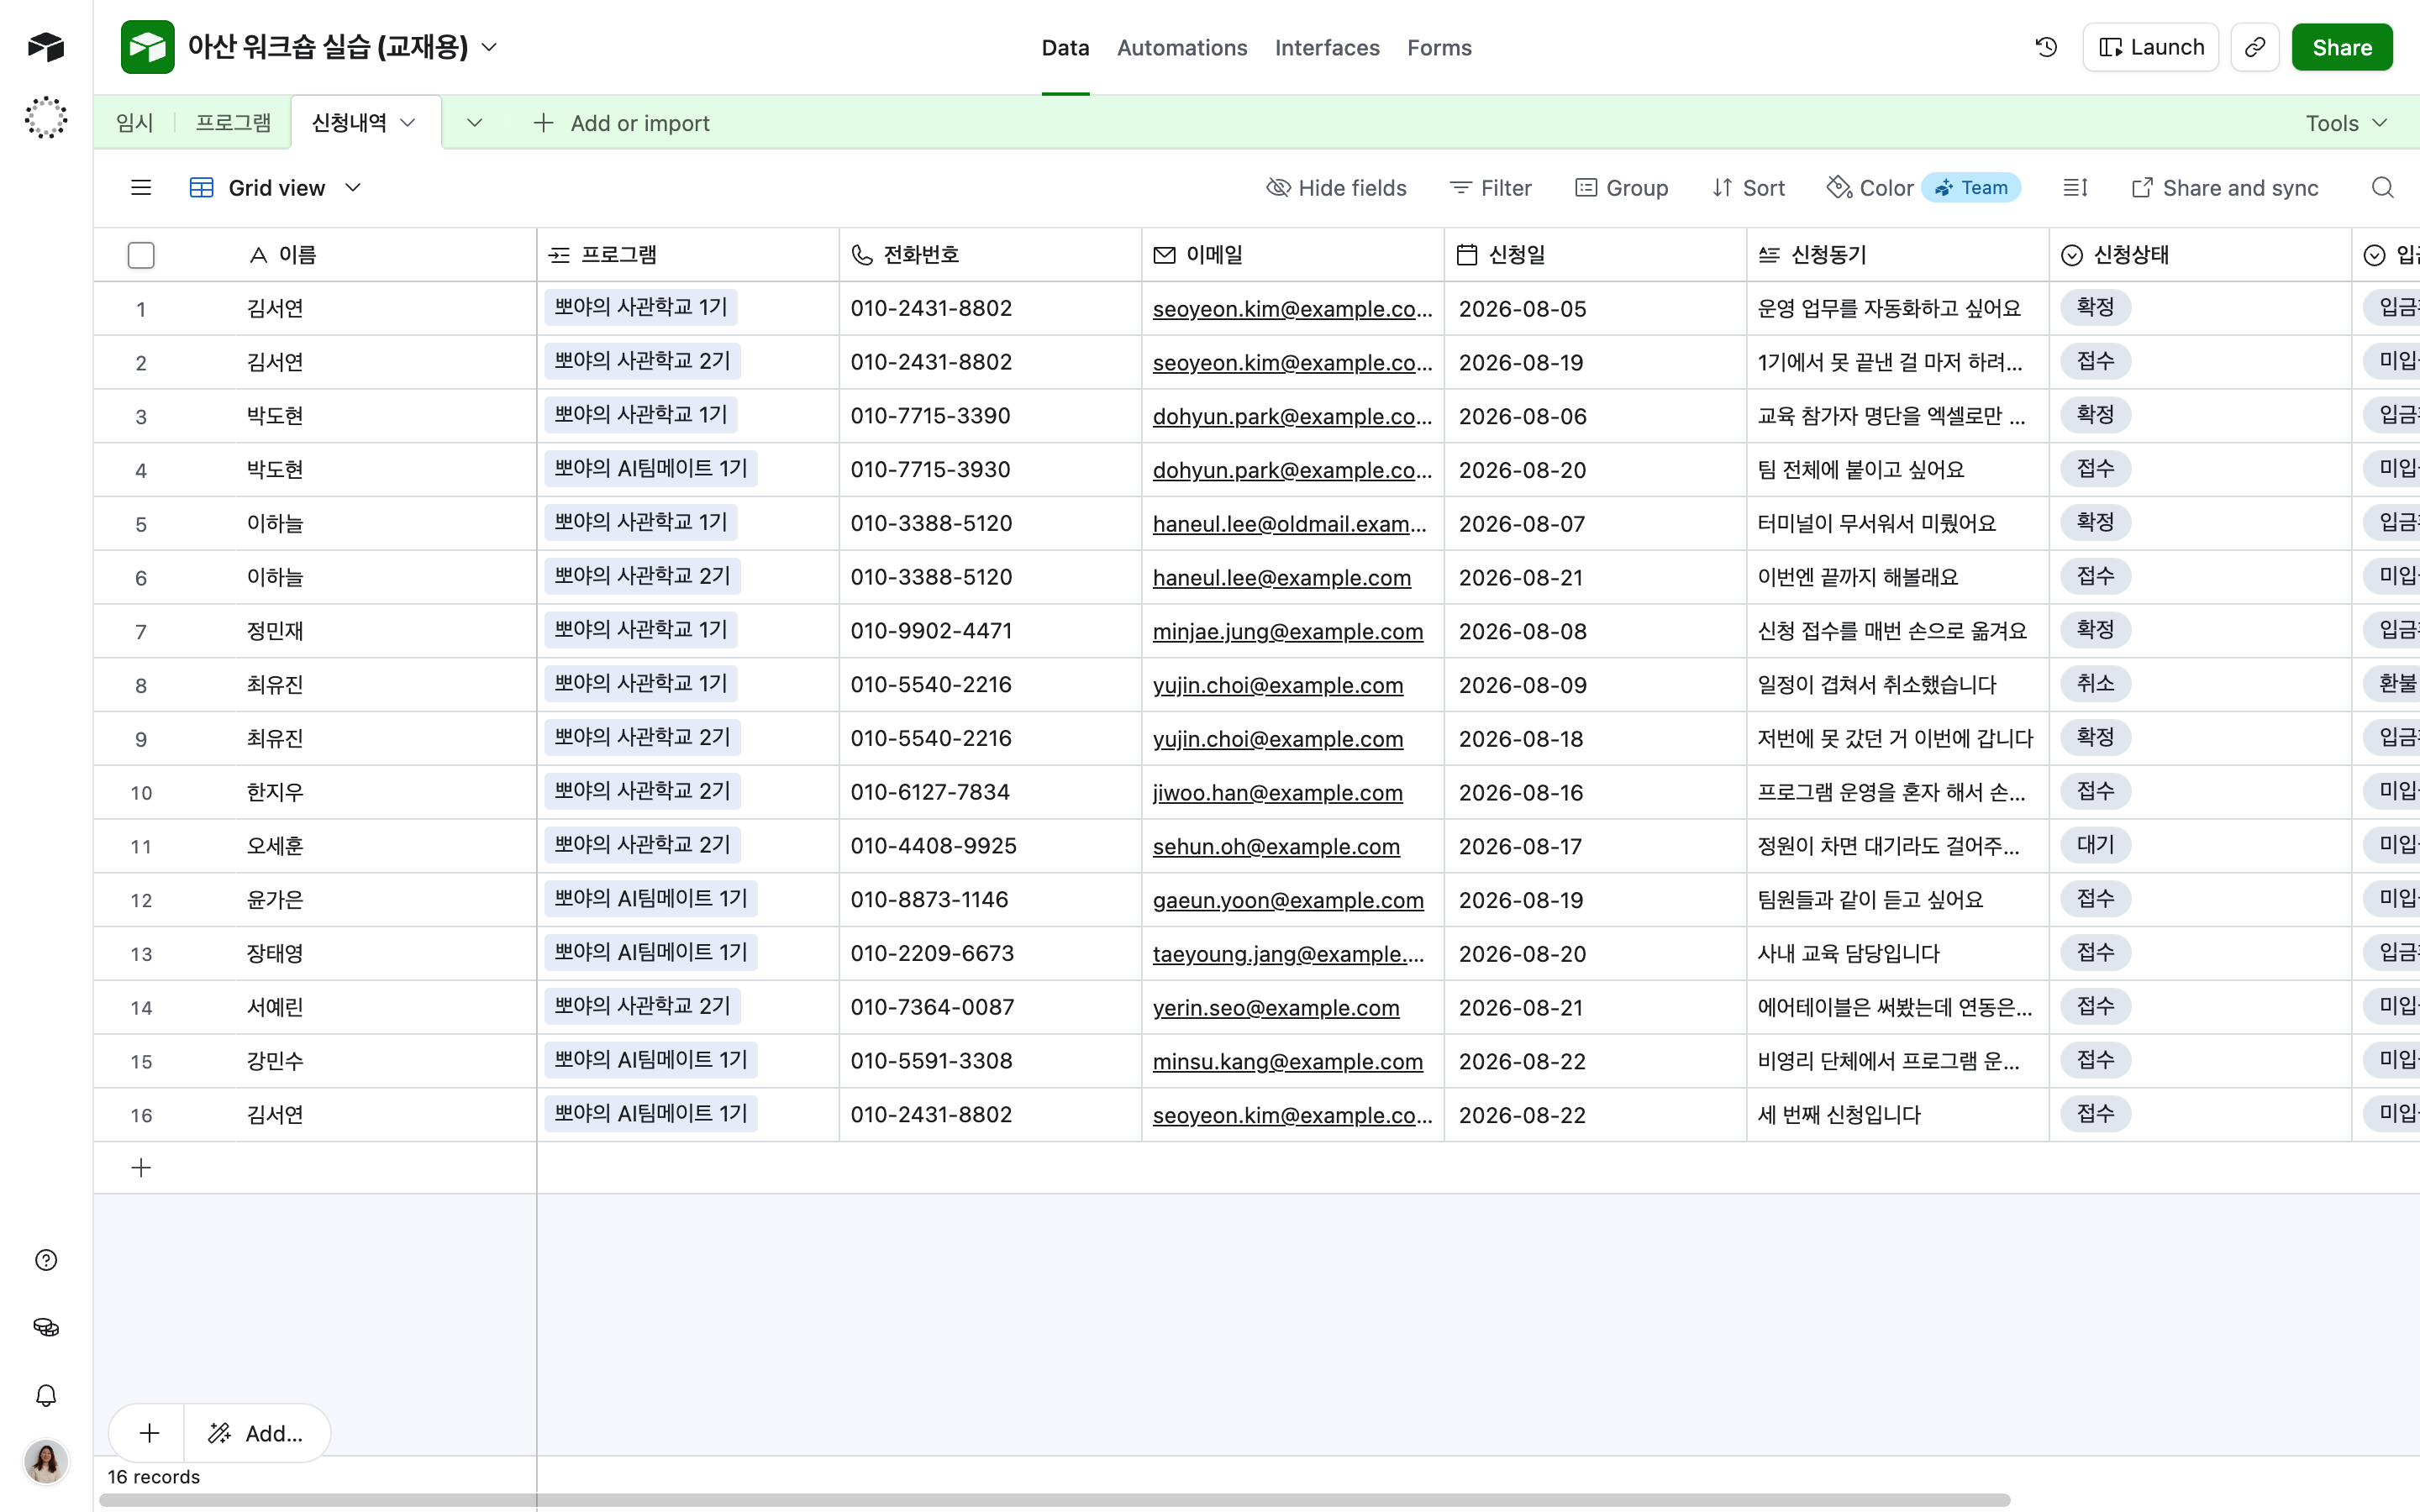The width and height of the screenshot is (2420, 1512).
Task: Click Hide fields in toolbar
Action: [x=1337, y=188]
